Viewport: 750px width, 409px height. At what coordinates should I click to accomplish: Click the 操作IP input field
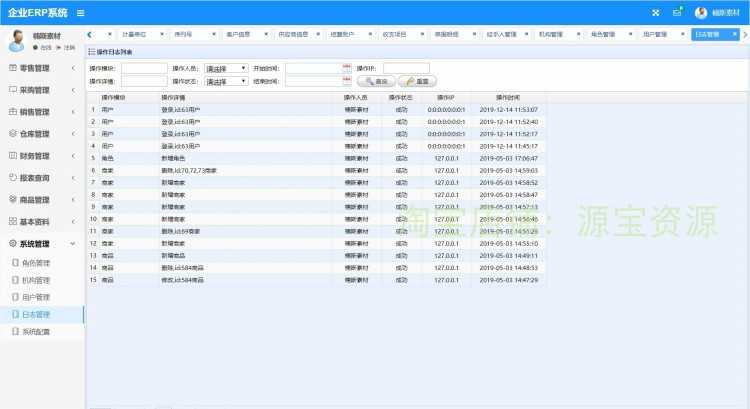406,68
